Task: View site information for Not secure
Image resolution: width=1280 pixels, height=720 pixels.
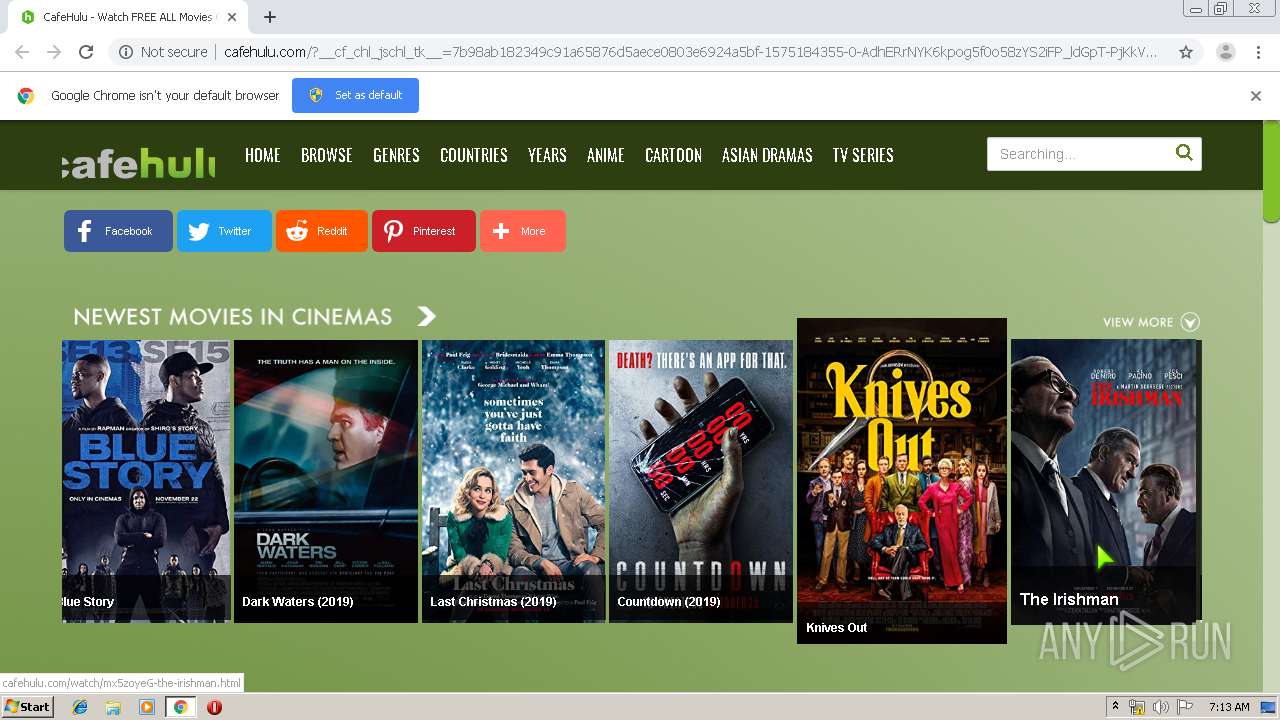Action: pos(163,52)
